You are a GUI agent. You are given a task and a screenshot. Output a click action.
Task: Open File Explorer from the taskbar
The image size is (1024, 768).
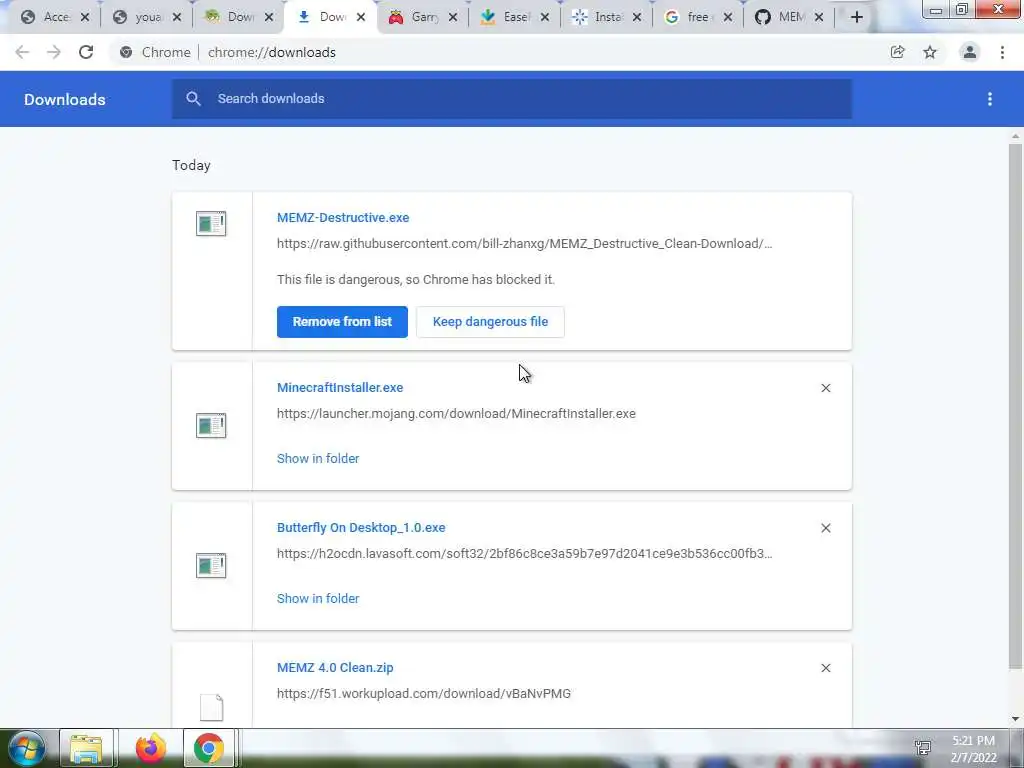(86, 748)
